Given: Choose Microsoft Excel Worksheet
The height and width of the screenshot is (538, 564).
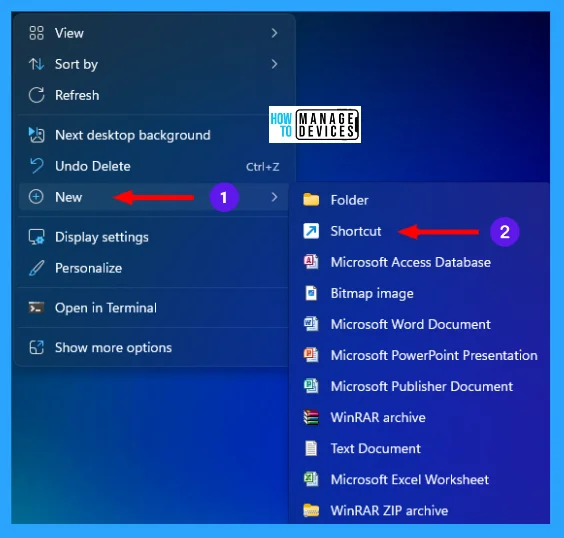Looking at the screenshot, I should pos(419,479).
